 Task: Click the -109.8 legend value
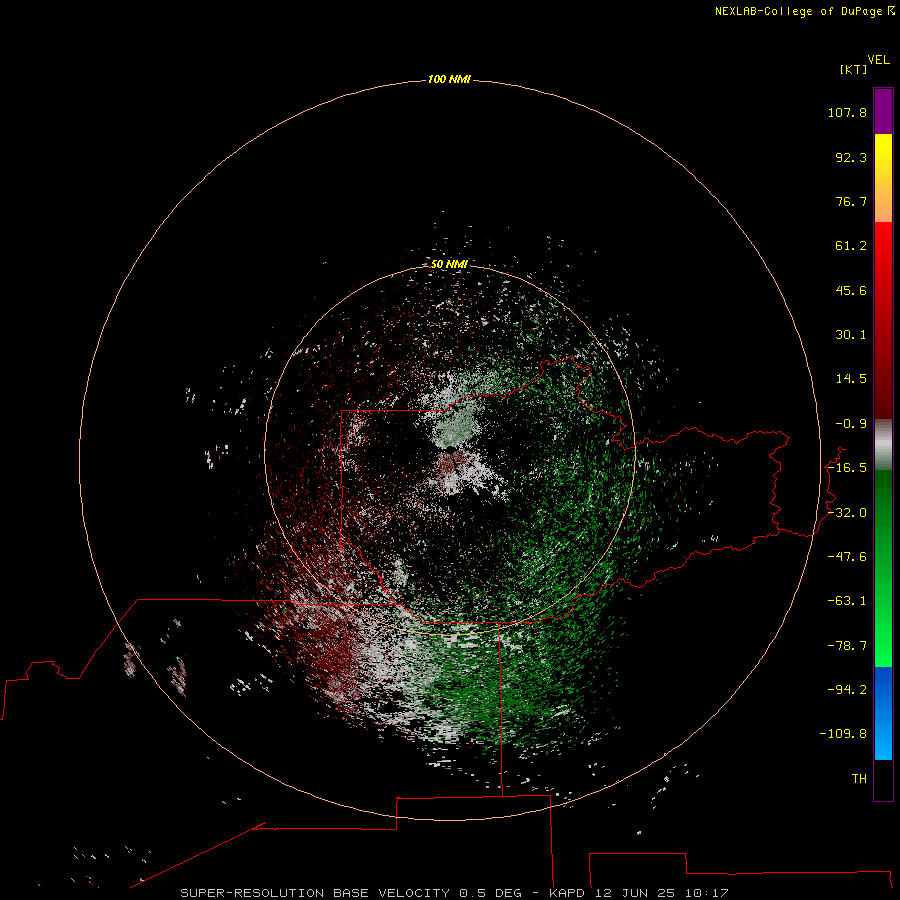click(x=843, y=734)
